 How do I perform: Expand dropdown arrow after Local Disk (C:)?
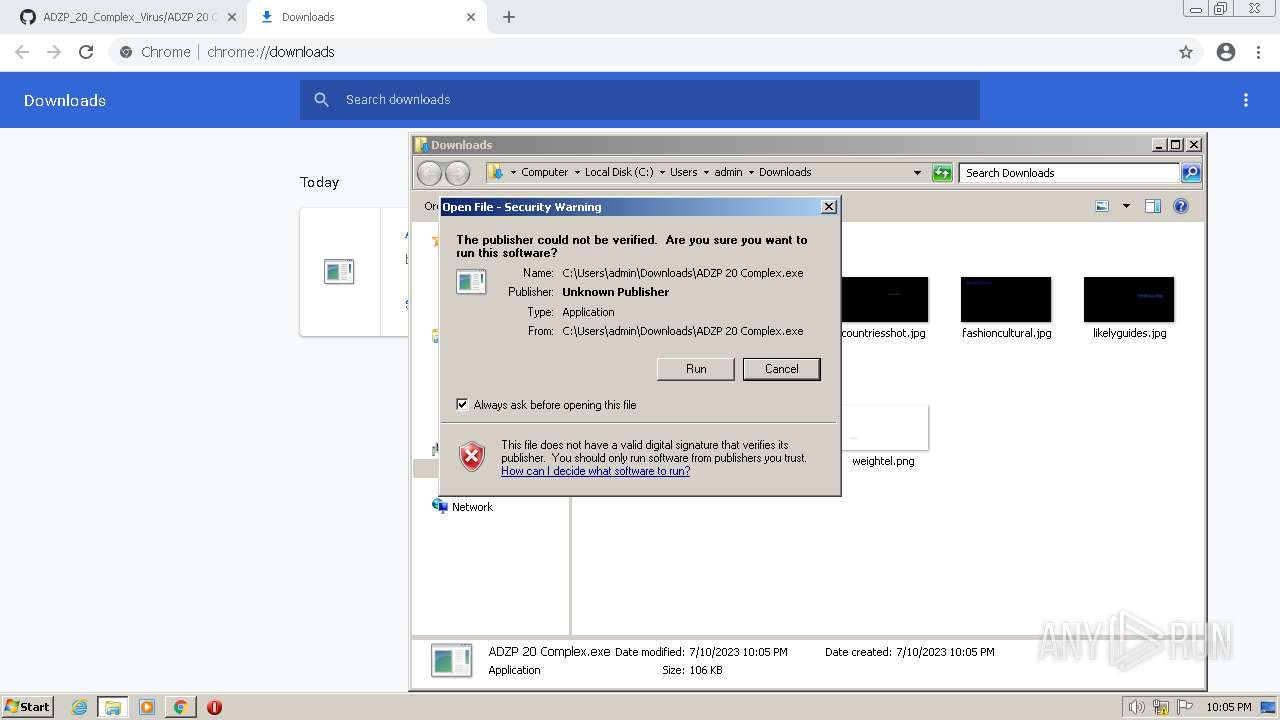662,172
